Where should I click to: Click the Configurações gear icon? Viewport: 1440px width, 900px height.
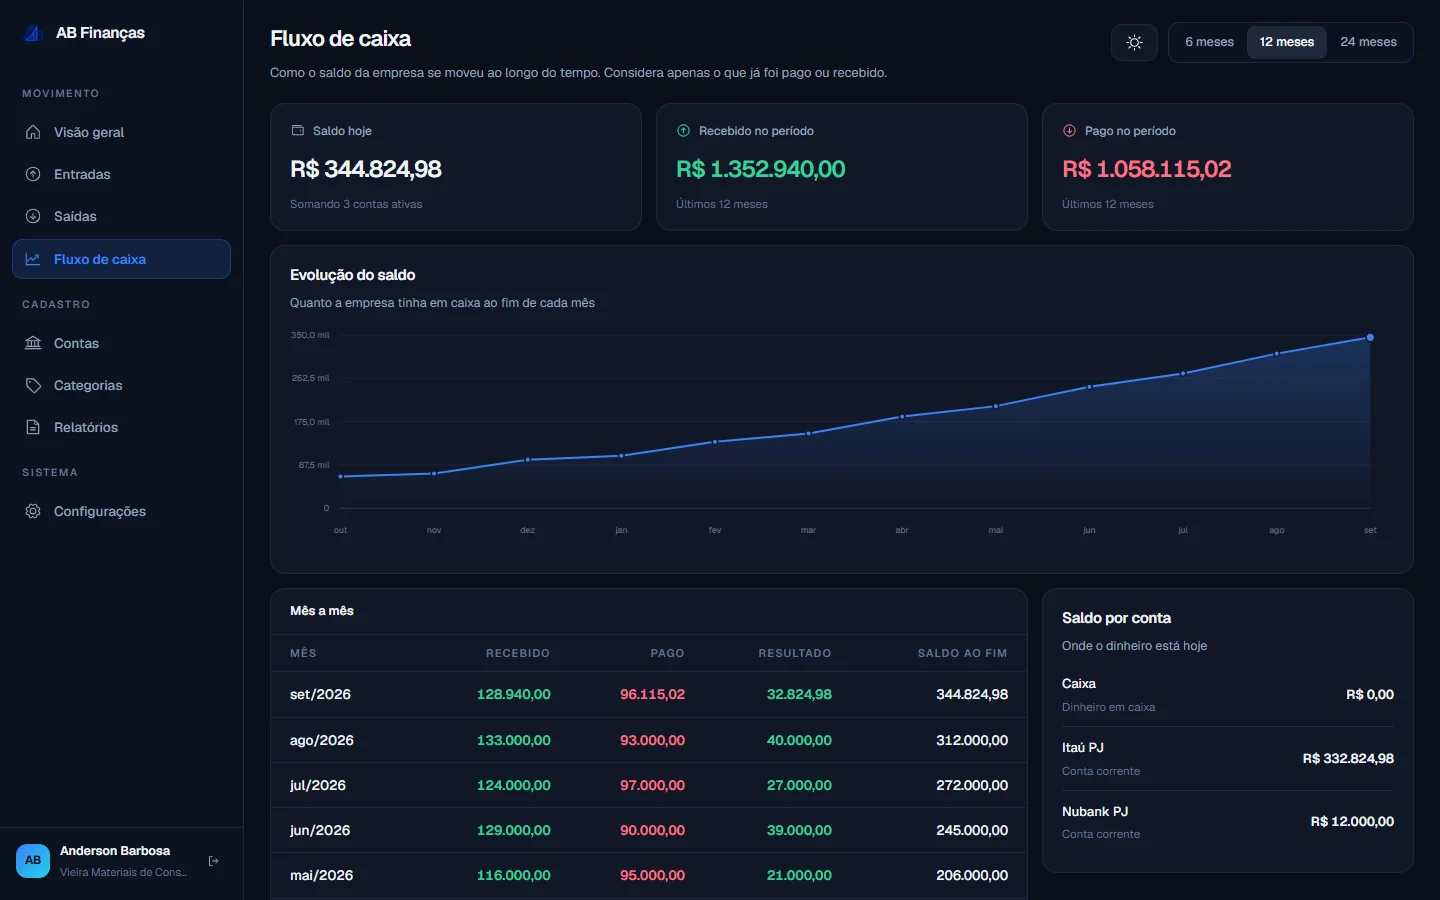pos(33,511)
